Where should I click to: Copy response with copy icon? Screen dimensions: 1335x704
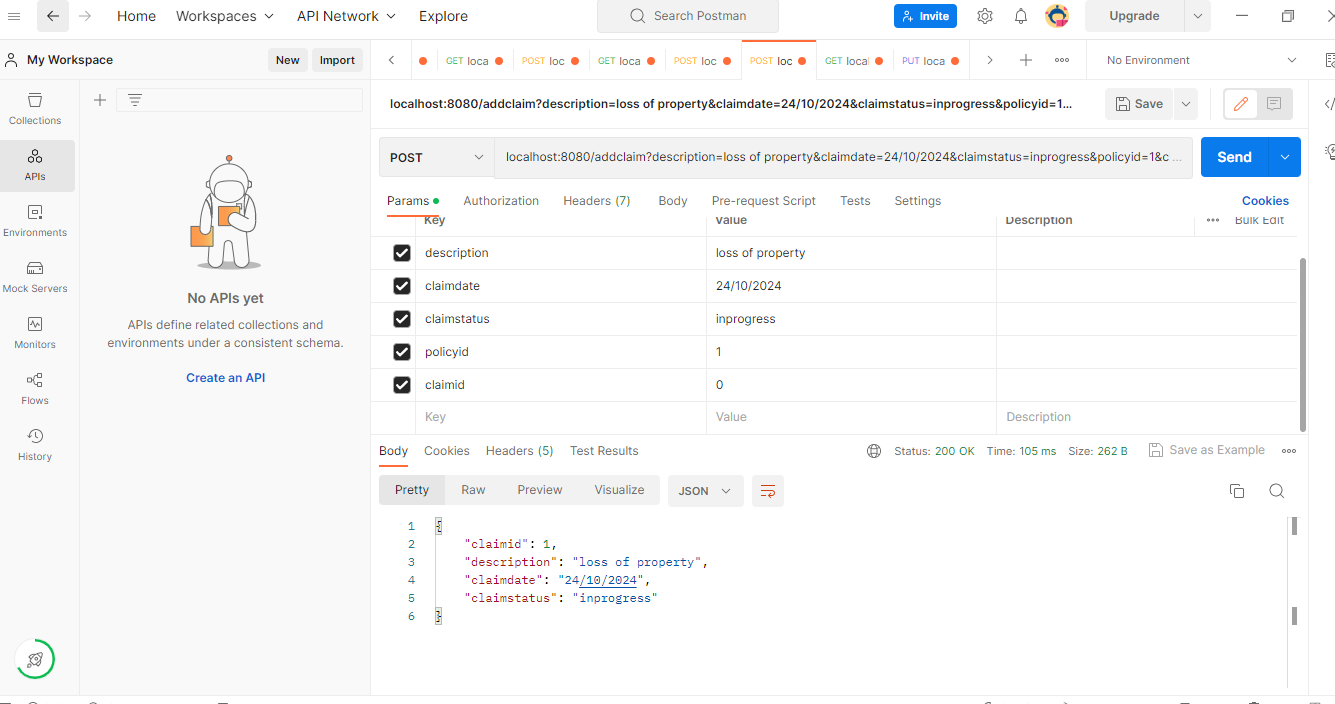click(1237, 491)
